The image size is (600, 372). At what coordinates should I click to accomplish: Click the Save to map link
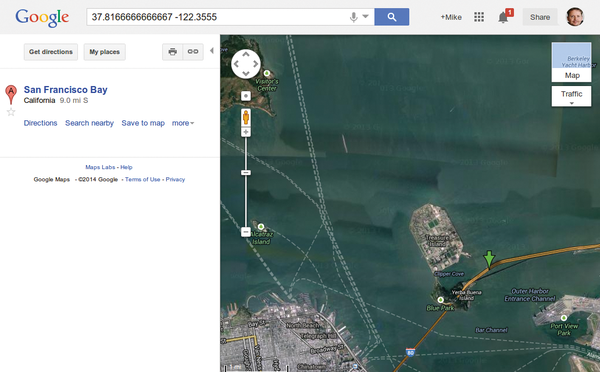click(143, 123)
